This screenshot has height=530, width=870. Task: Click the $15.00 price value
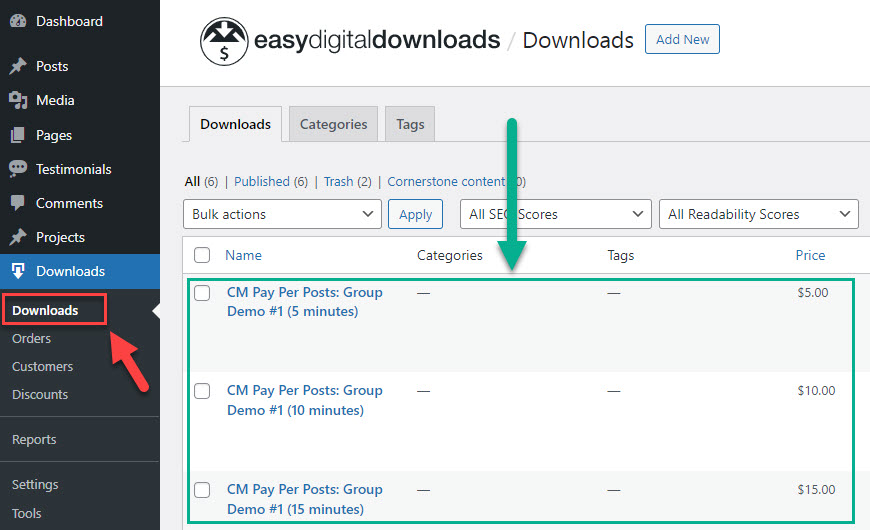(816, 489)
